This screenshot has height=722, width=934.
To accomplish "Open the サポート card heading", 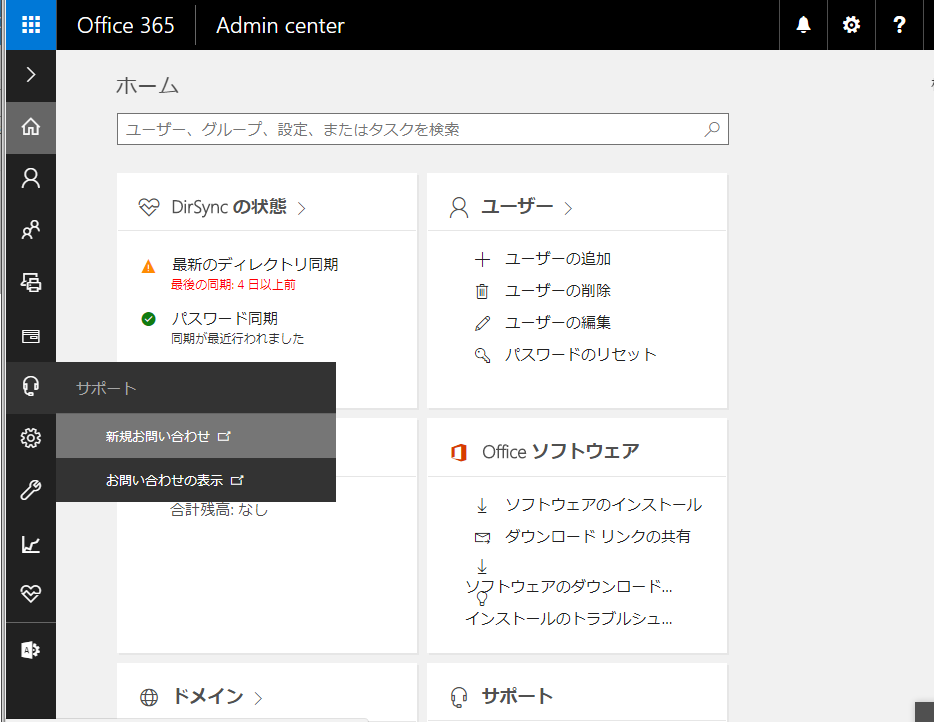I will click(x=517, y=696).
